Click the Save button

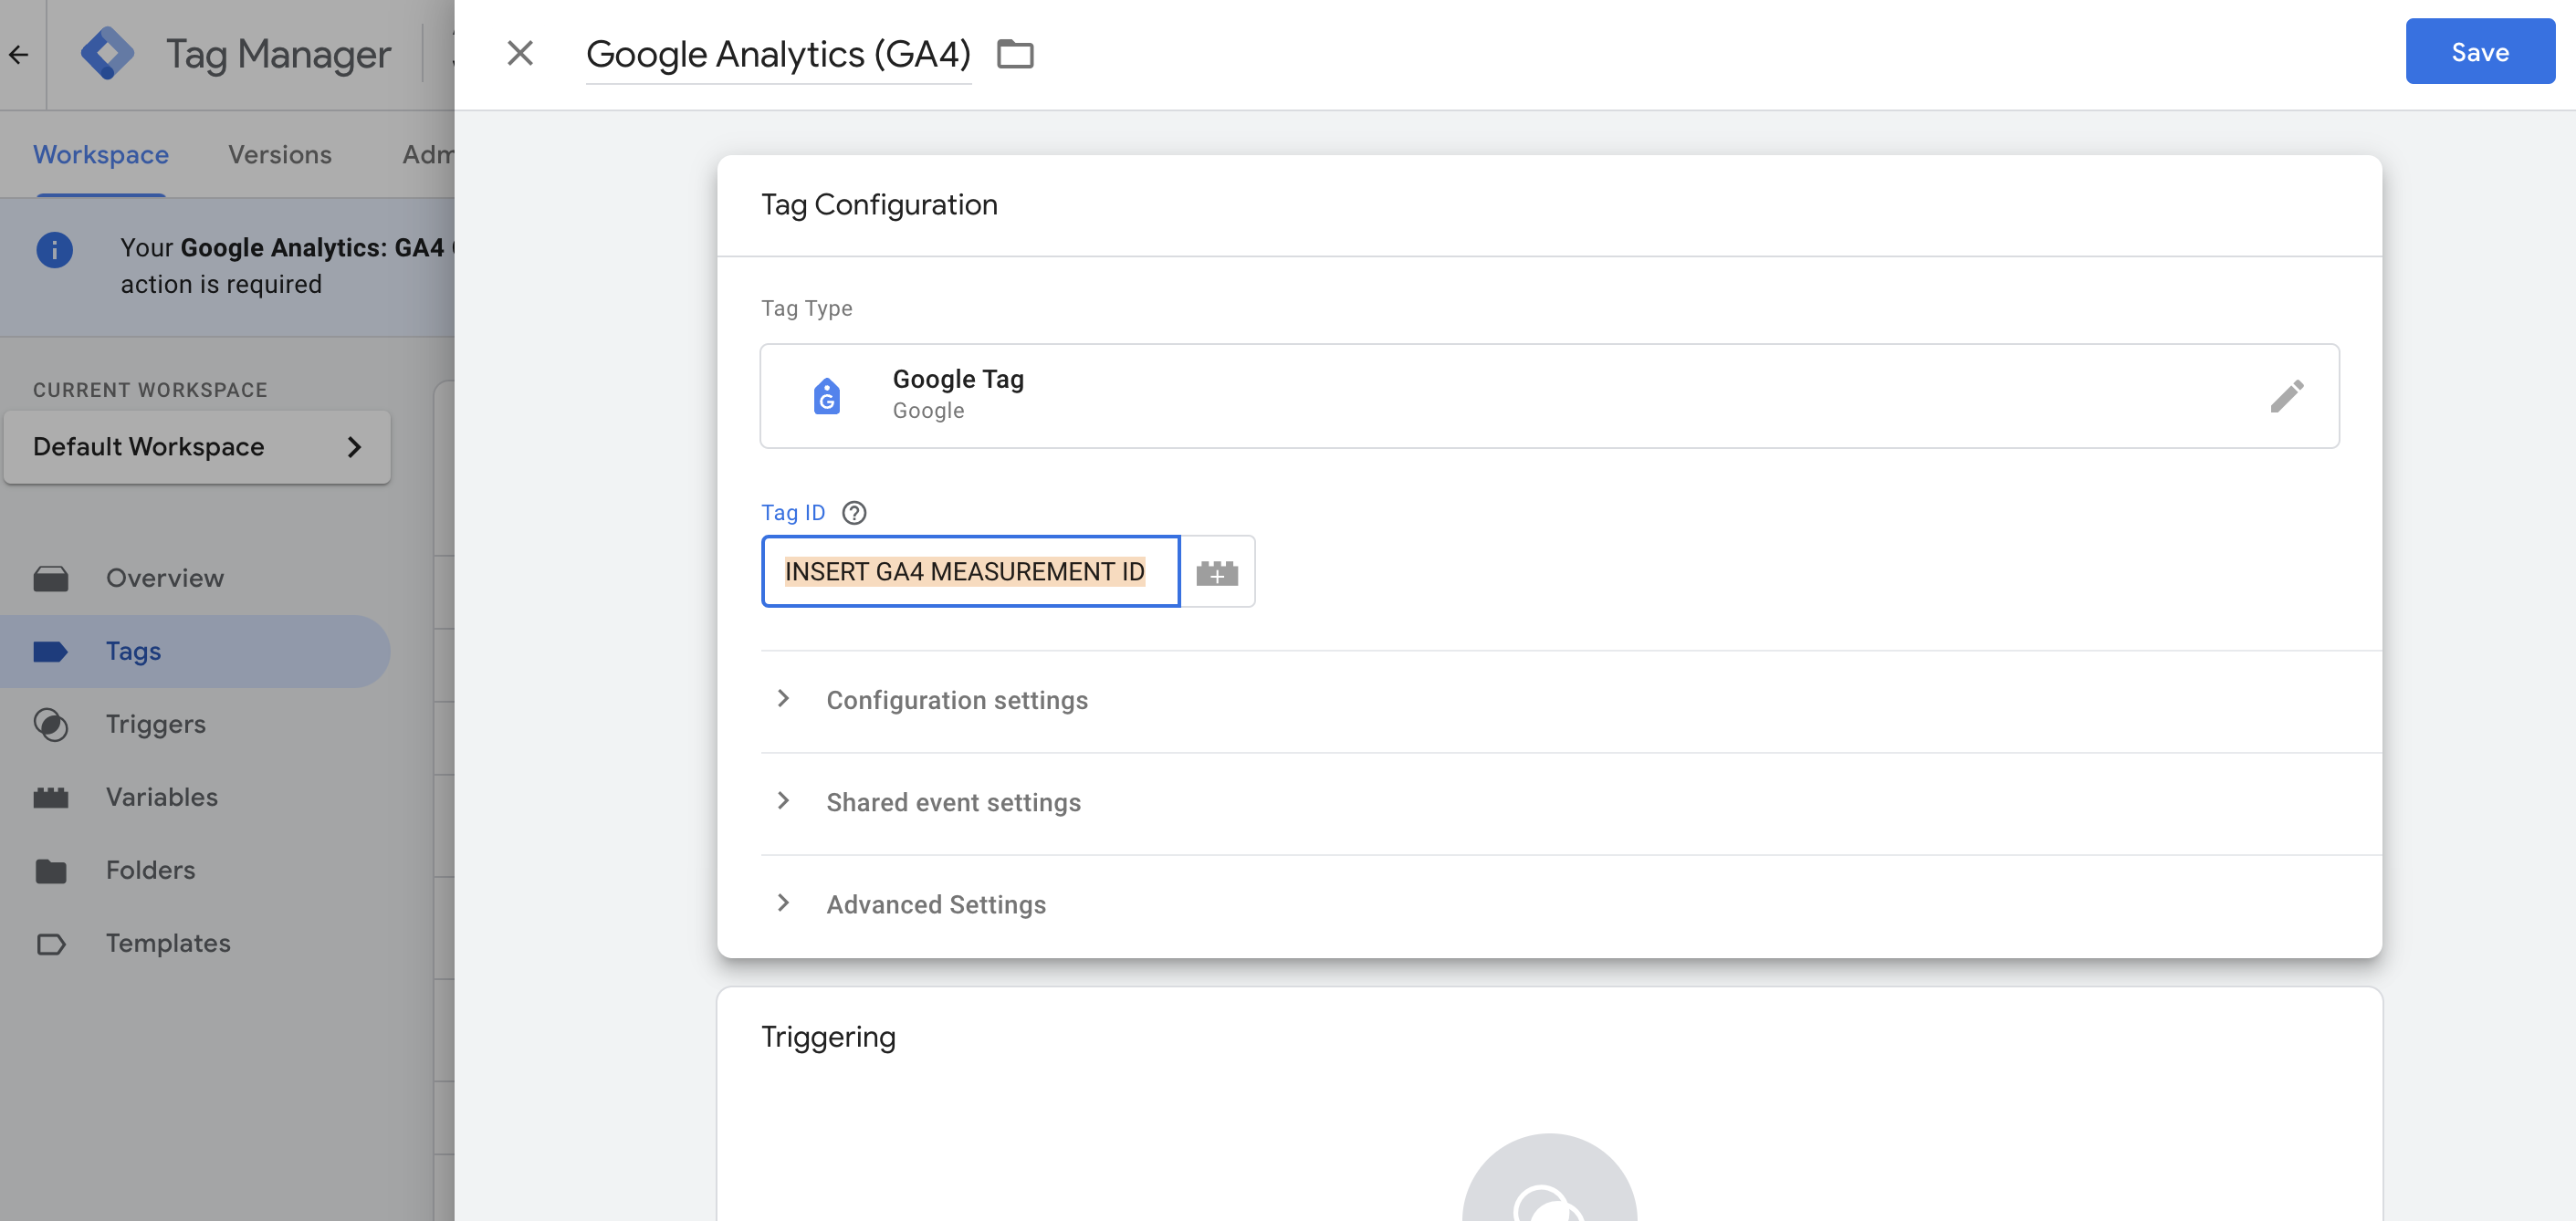(x=2479, y=52)
